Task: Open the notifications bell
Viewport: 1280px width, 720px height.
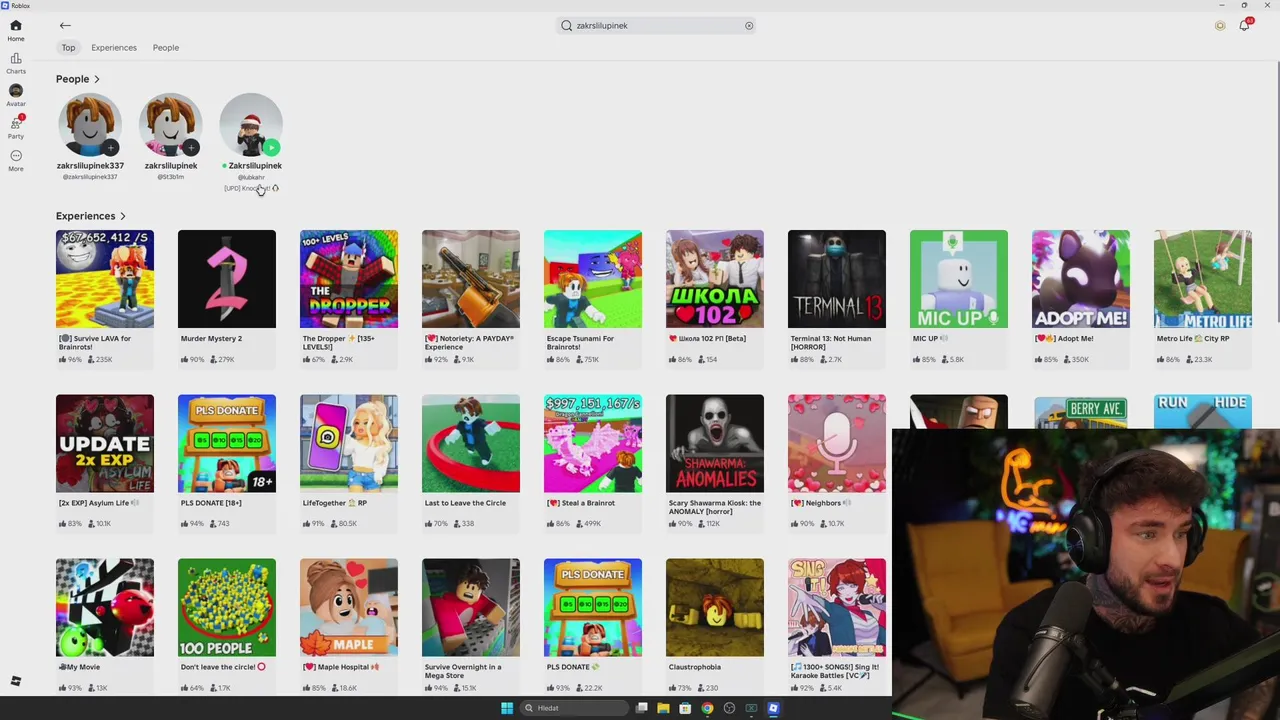Action: coord(1245,25)
